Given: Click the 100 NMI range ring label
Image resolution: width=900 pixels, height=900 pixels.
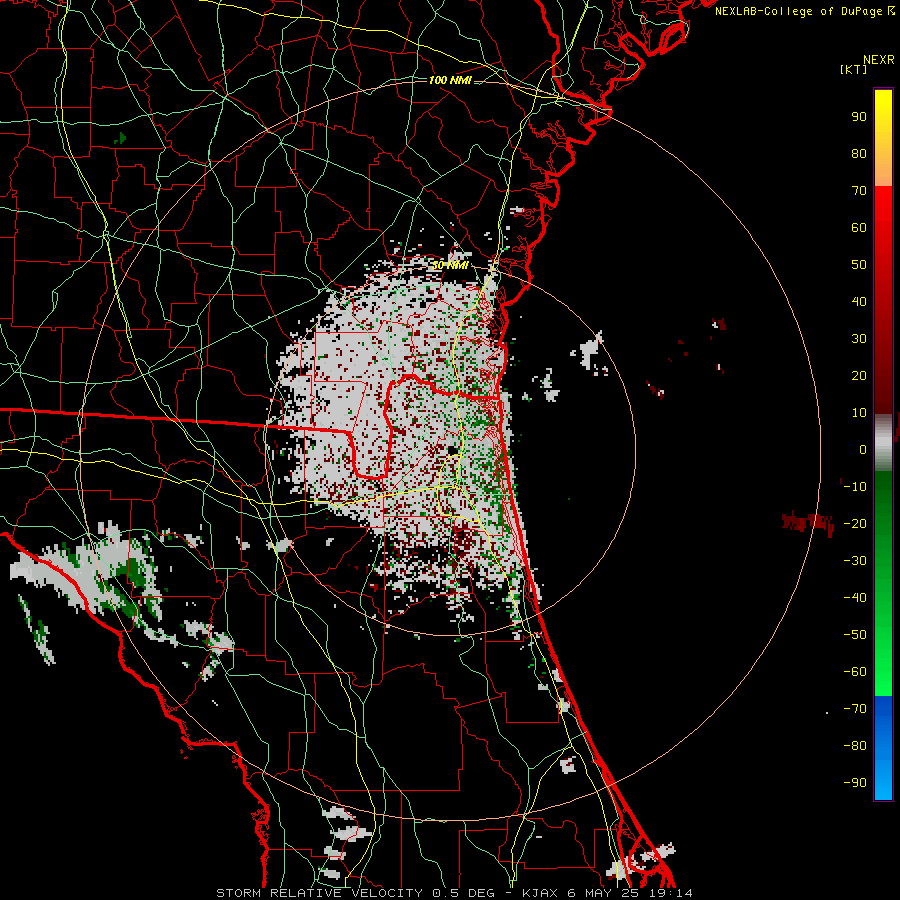Looking at the screenshot, I should click(x=450, y=80).
